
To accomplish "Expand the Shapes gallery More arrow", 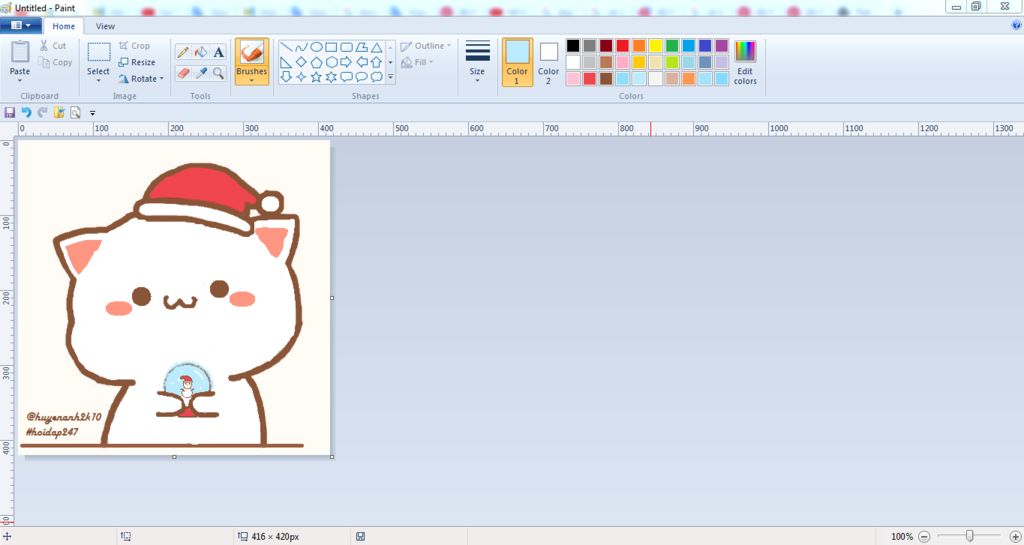I will tap(391, 77).
